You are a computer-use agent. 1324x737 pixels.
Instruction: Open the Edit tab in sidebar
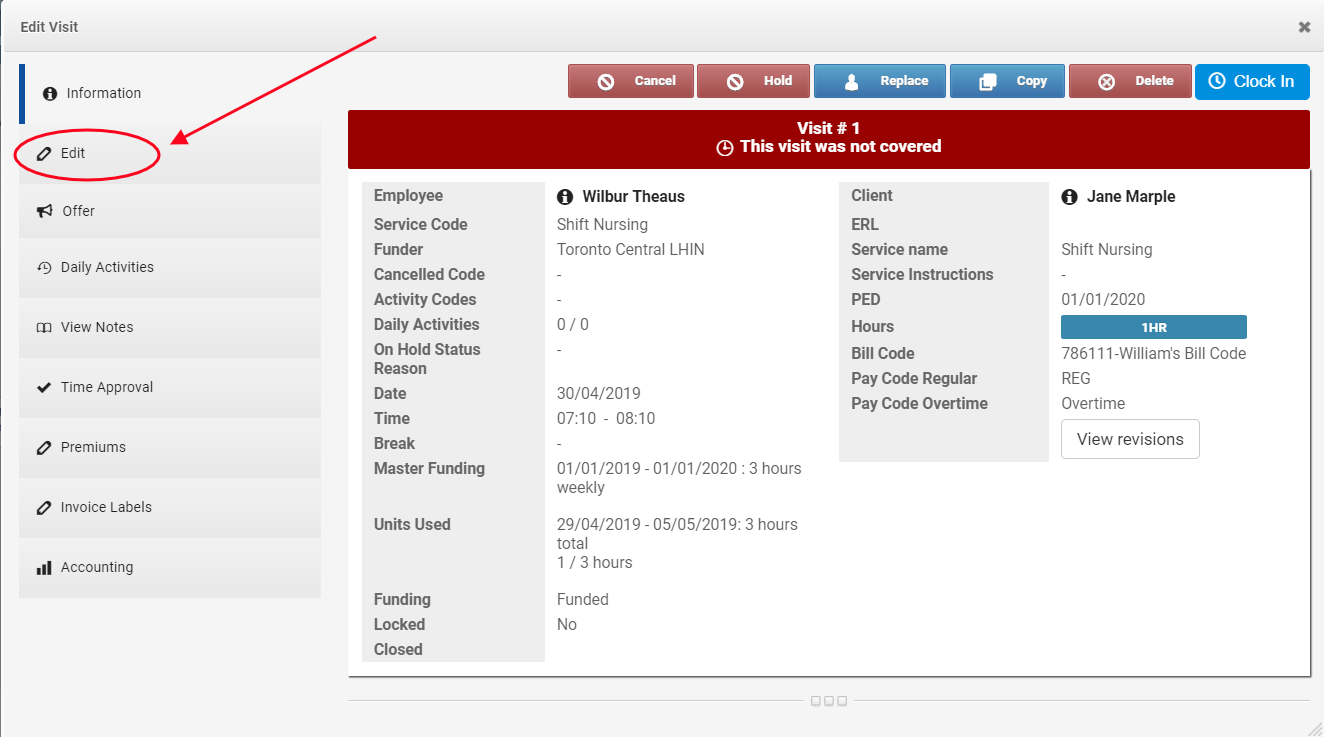(73, 154)
